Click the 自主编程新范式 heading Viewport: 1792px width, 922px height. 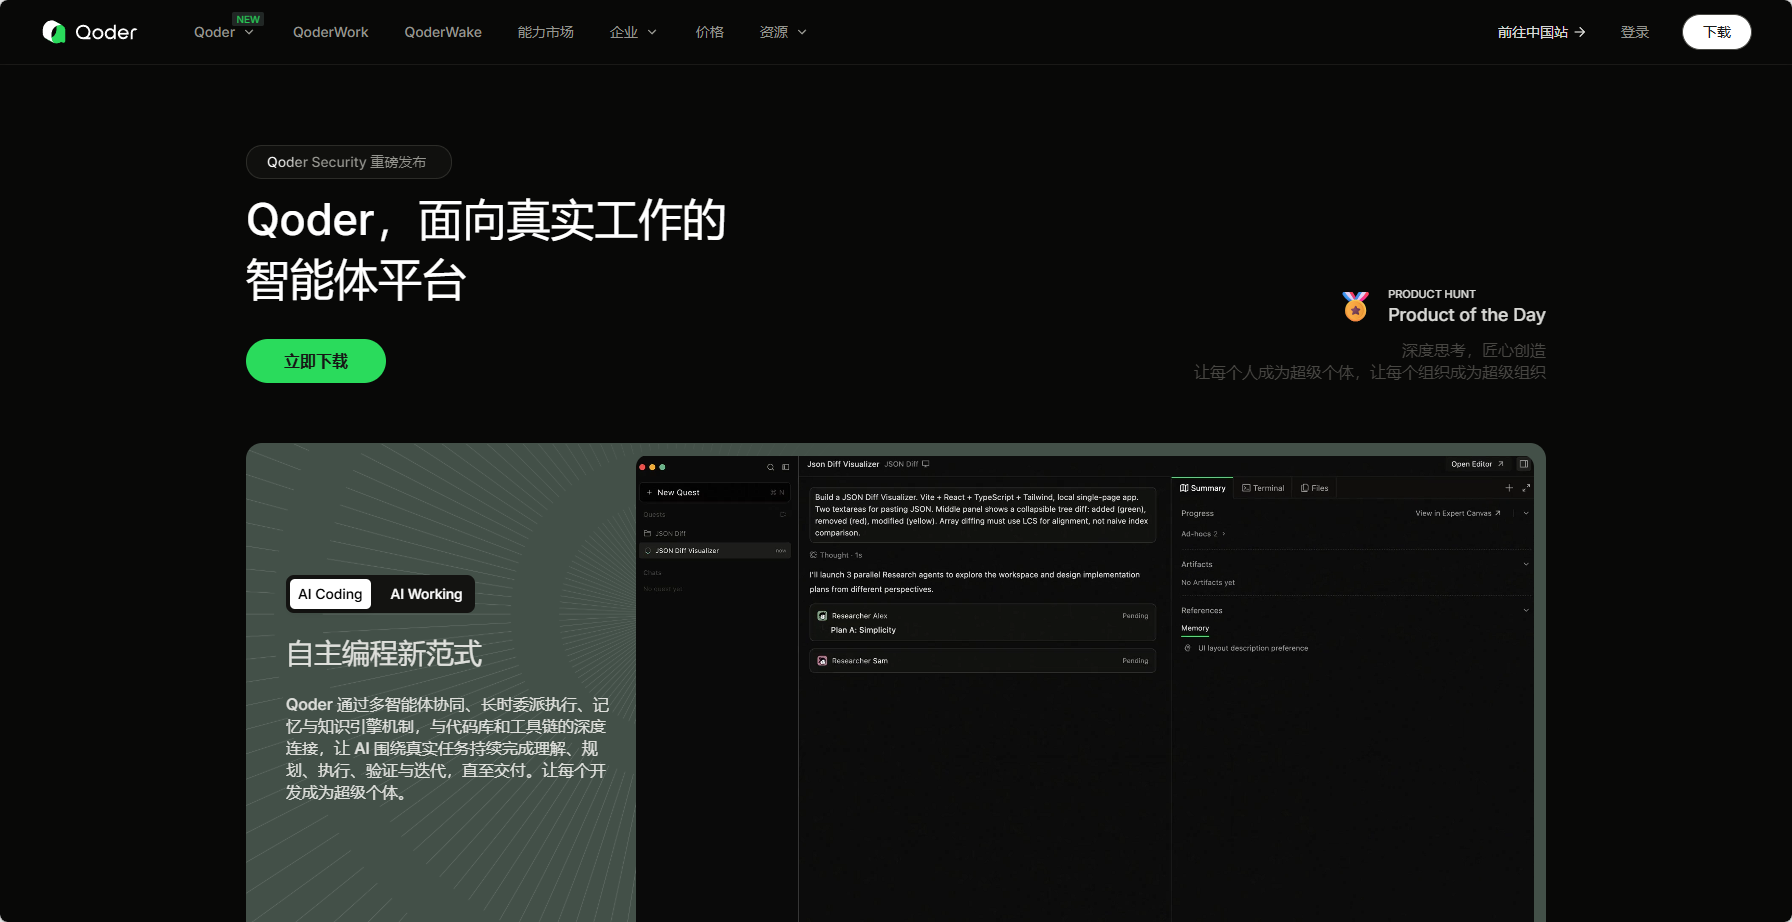[384, 654]
